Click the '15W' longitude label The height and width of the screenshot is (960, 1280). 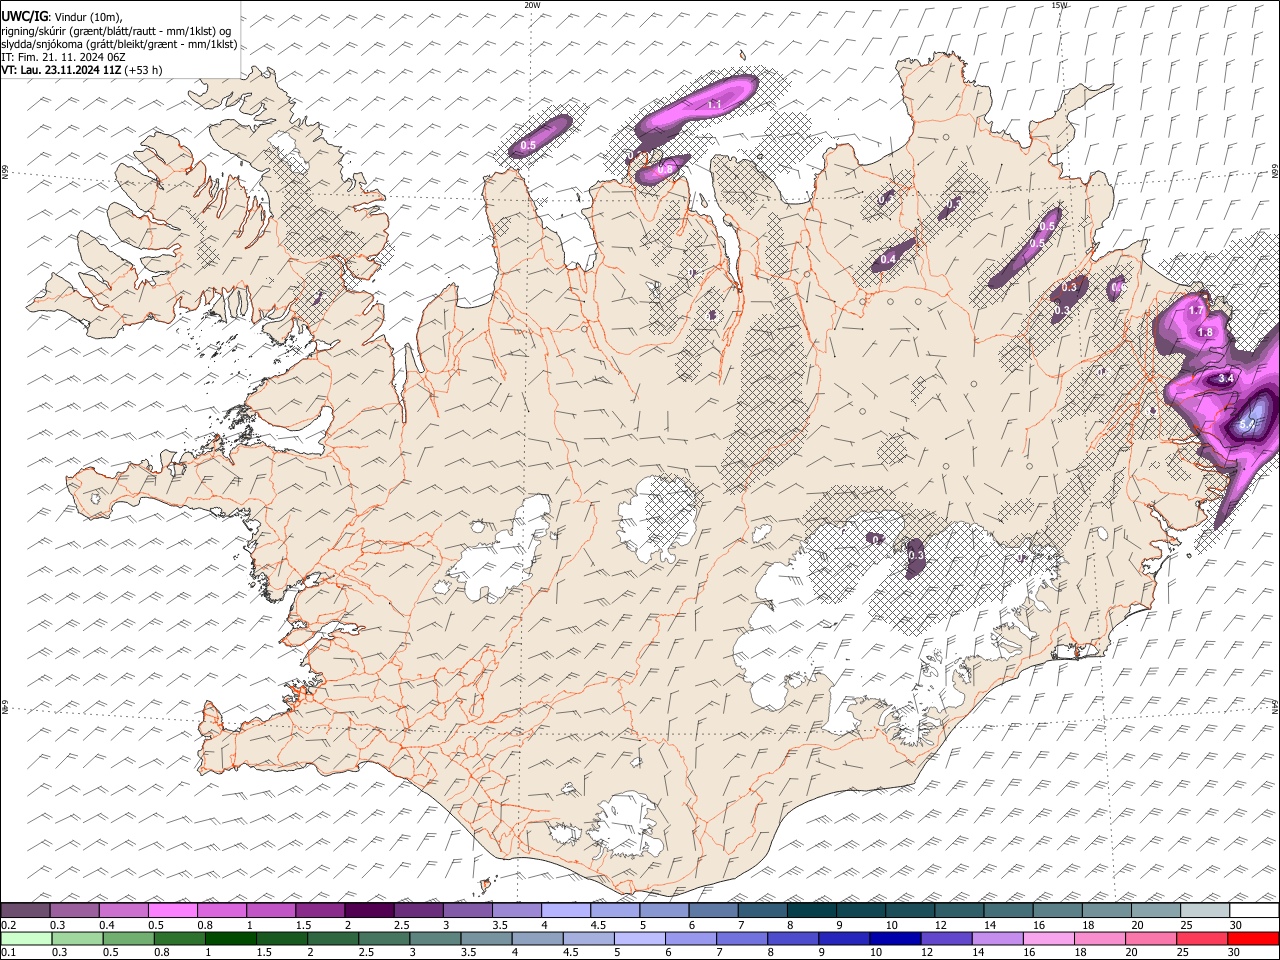pos(1059,5)
